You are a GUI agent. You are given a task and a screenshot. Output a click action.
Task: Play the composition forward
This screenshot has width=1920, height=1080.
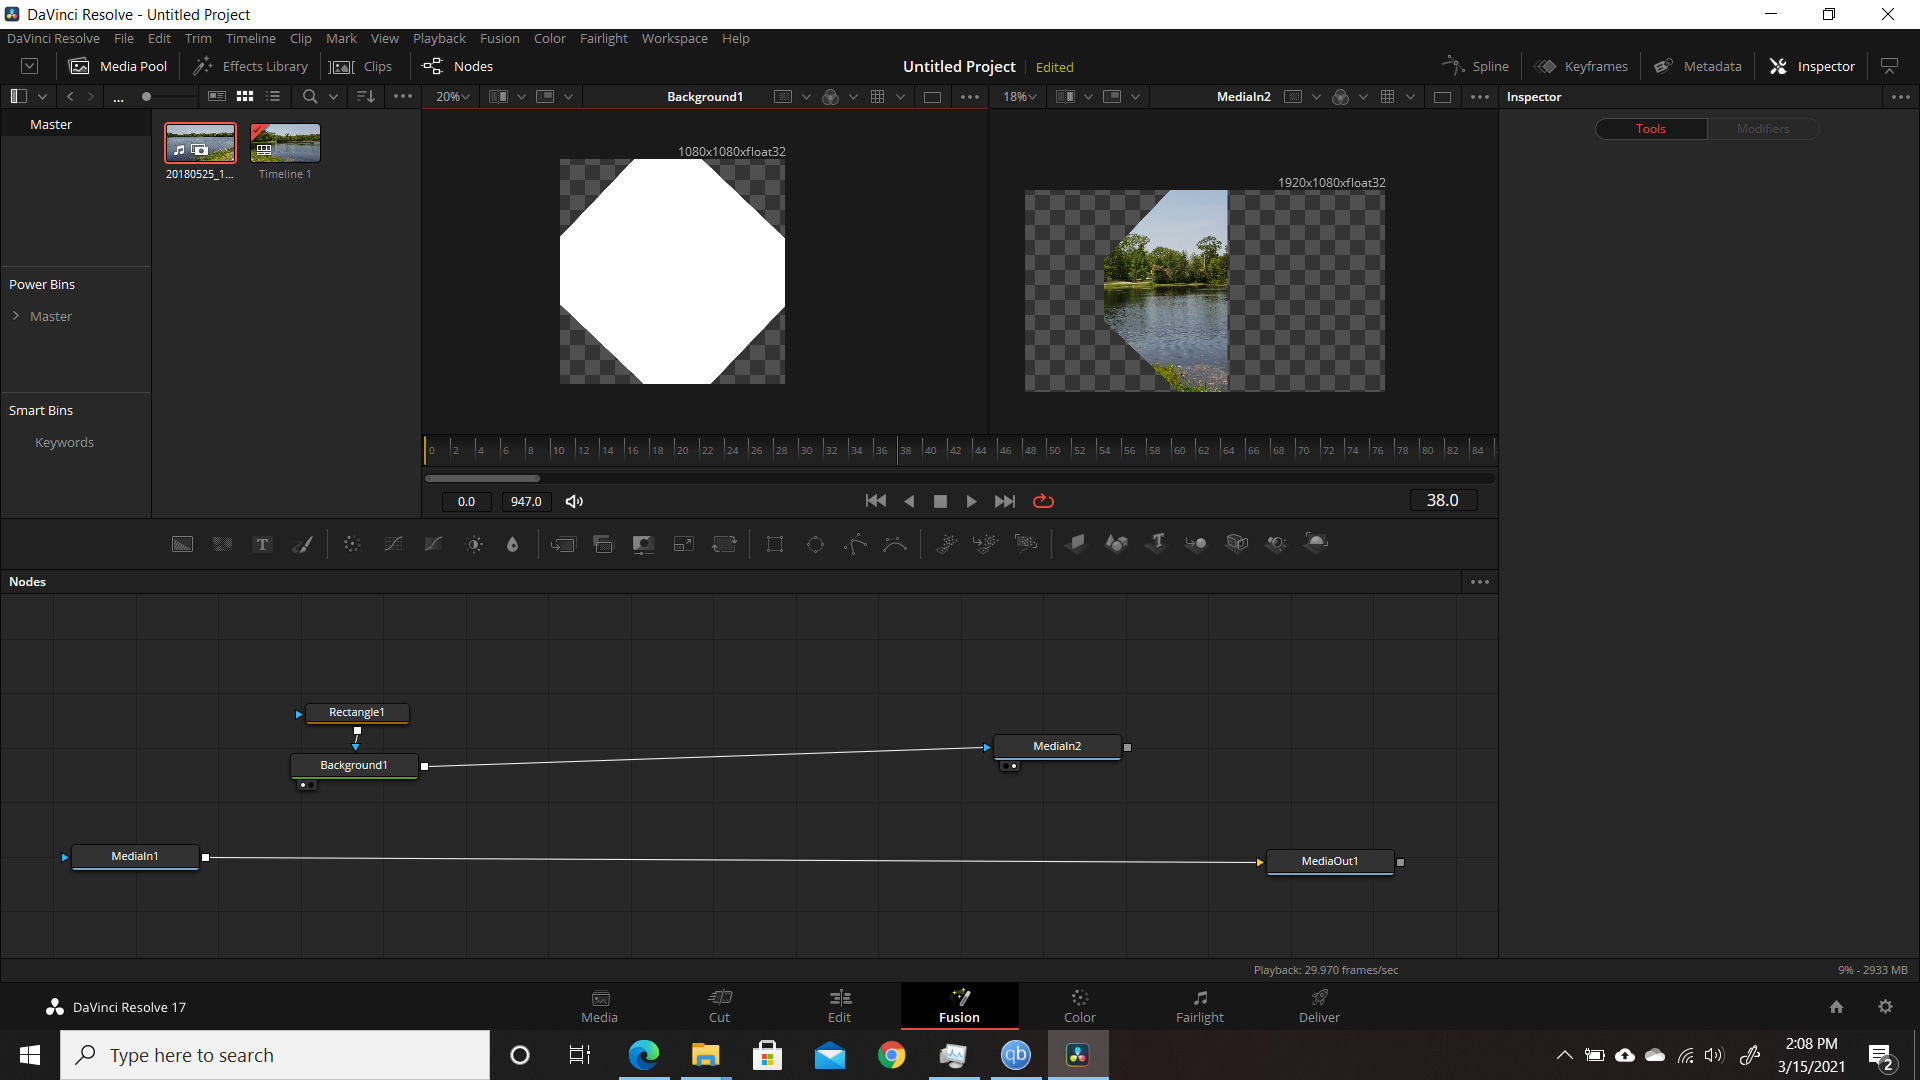pos(971,501)
